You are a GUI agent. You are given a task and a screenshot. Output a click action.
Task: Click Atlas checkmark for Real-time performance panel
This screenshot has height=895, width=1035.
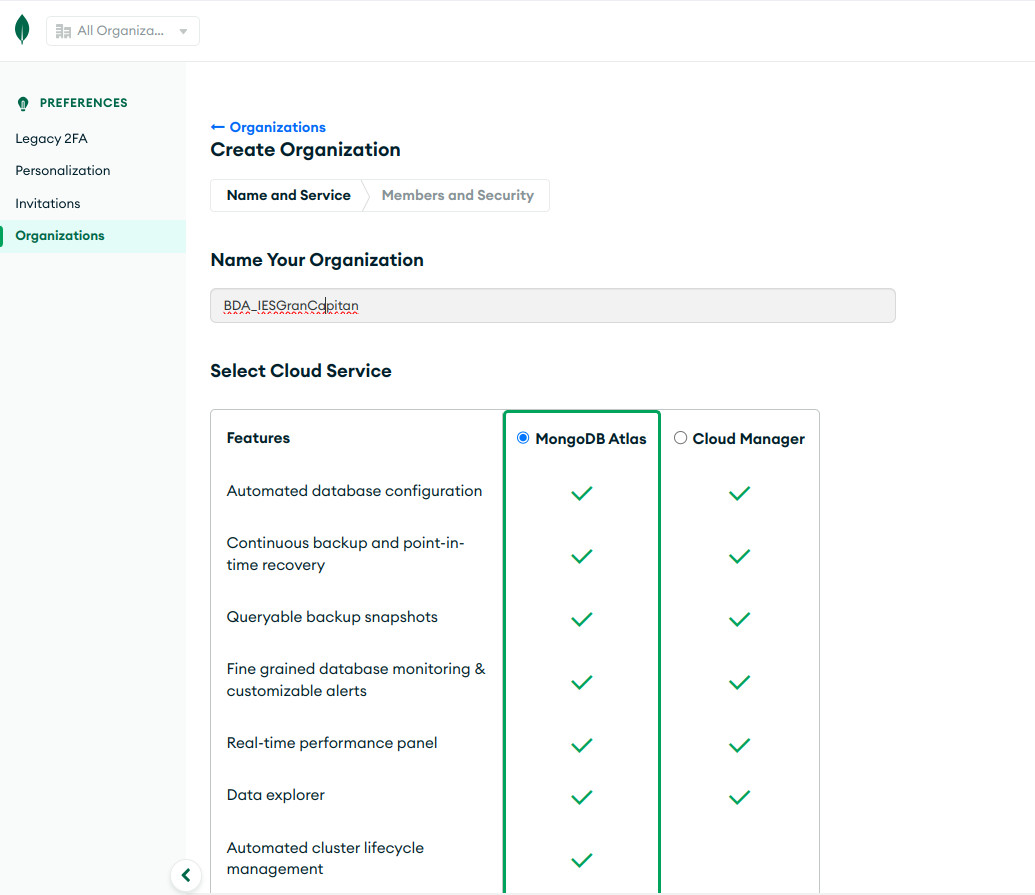582,745
